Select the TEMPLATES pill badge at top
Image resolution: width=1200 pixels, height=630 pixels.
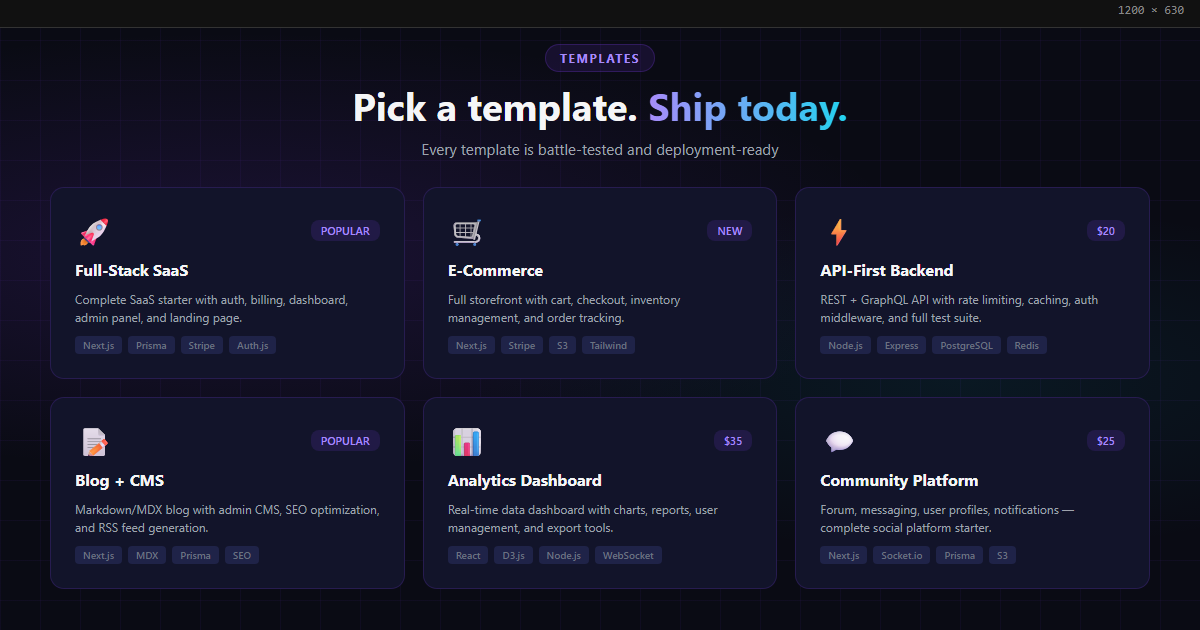pos(600,58)
